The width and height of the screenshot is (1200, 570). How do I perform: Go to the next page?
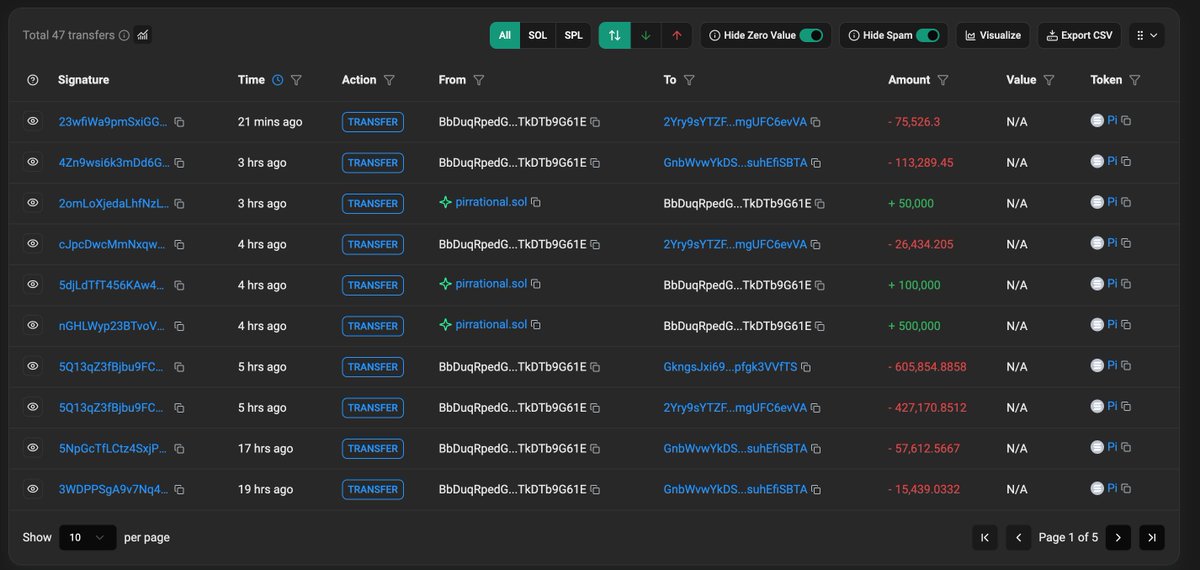1118,537
